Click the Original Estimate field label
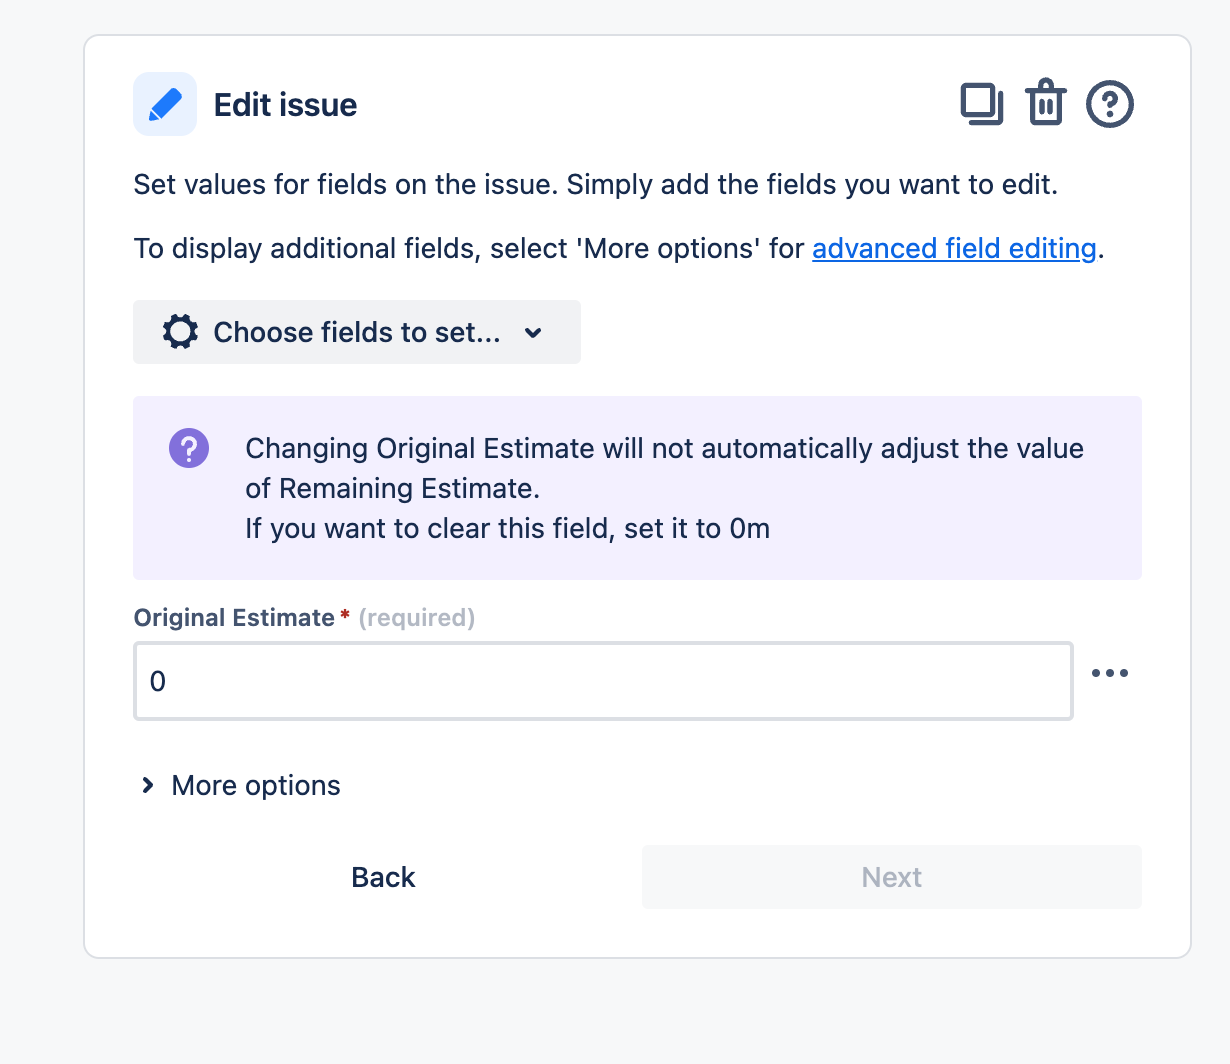 tap(235, 617)
